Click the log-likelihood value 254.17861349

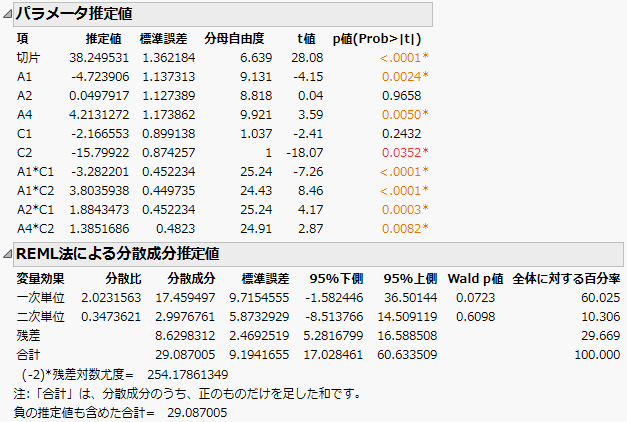coord(188,375)
